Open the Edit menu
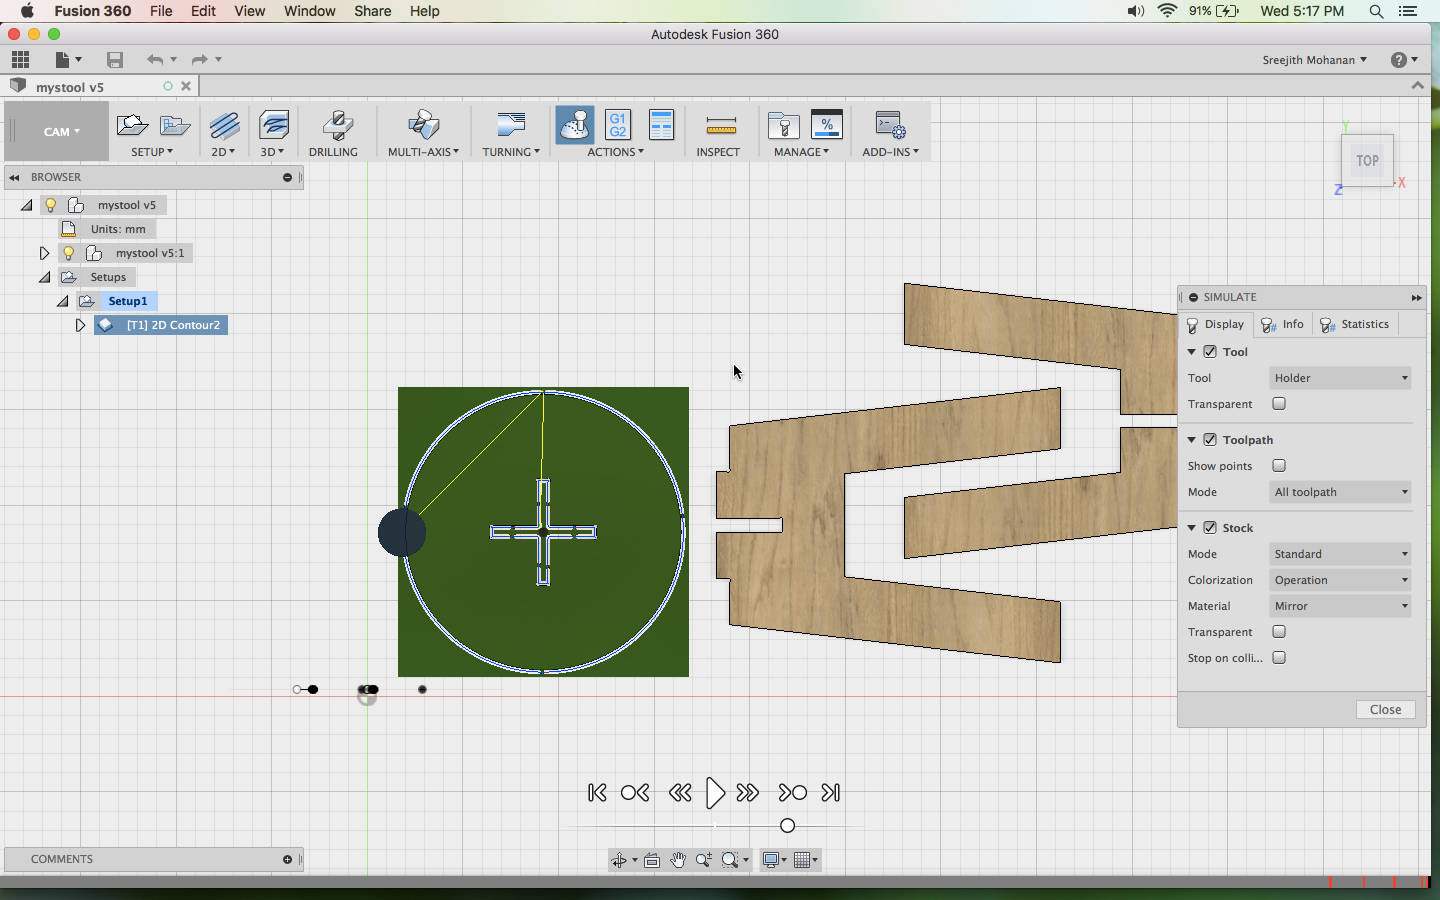 tap(203, 11)
